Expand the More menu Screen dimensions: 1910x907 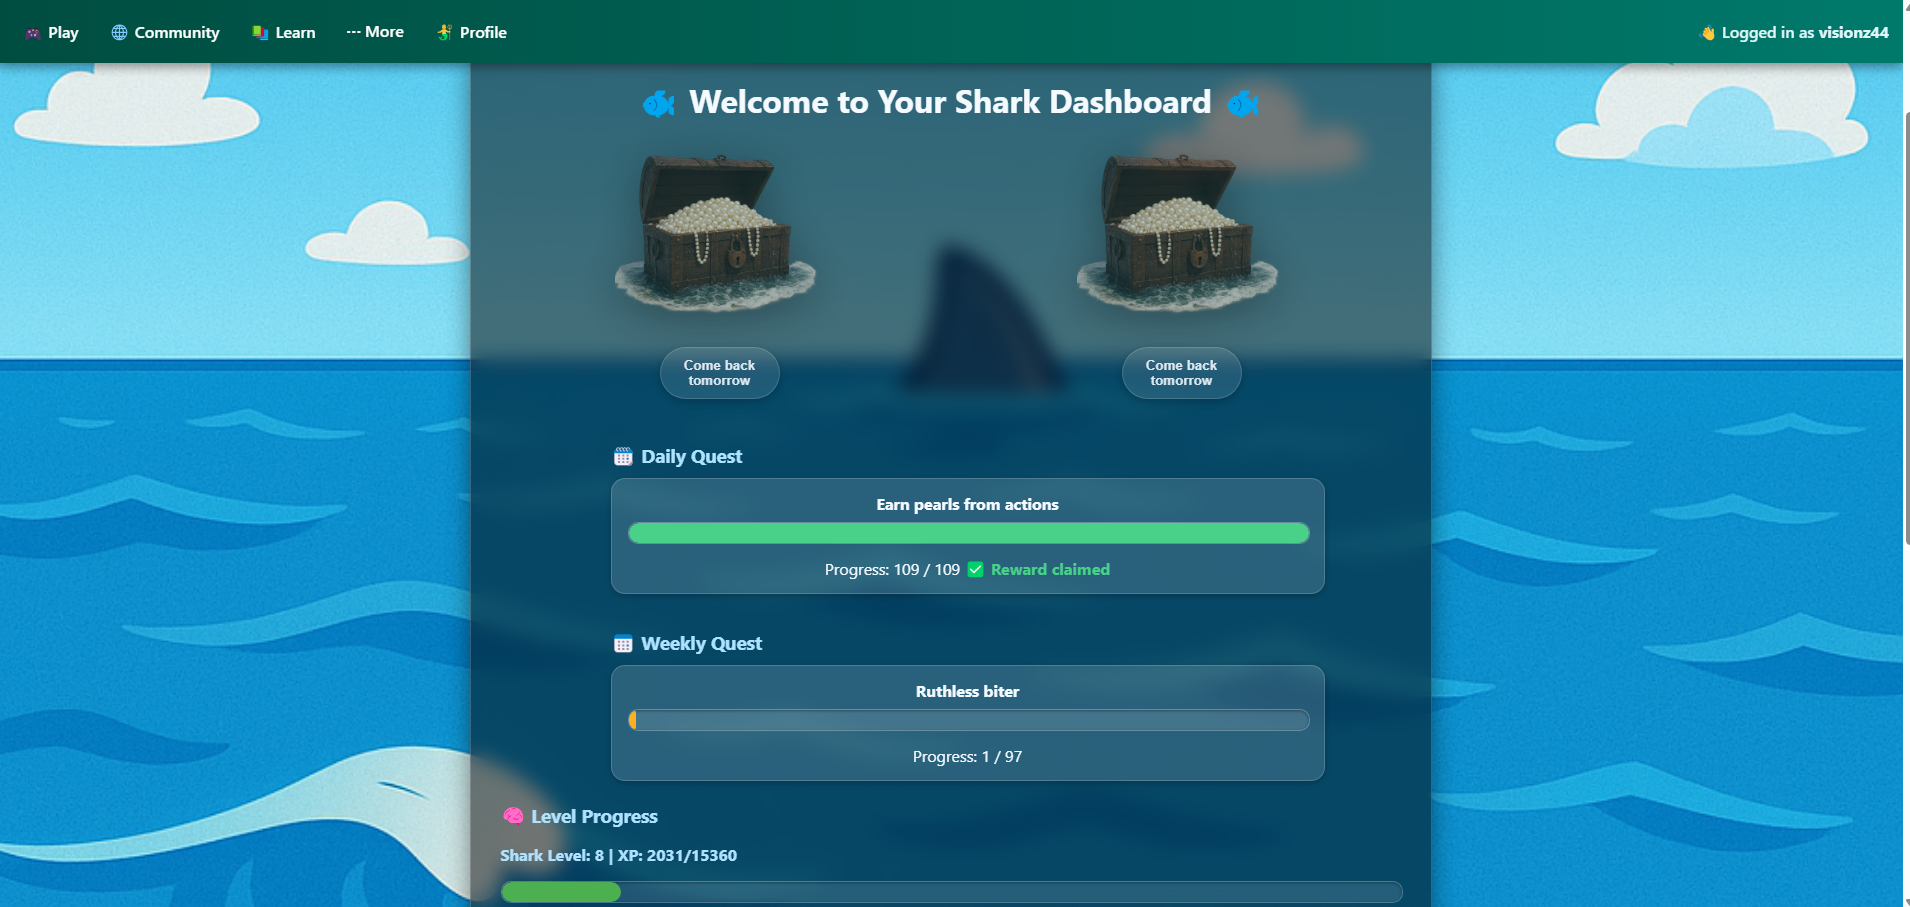pyautogui.click(x=375, y=32)
